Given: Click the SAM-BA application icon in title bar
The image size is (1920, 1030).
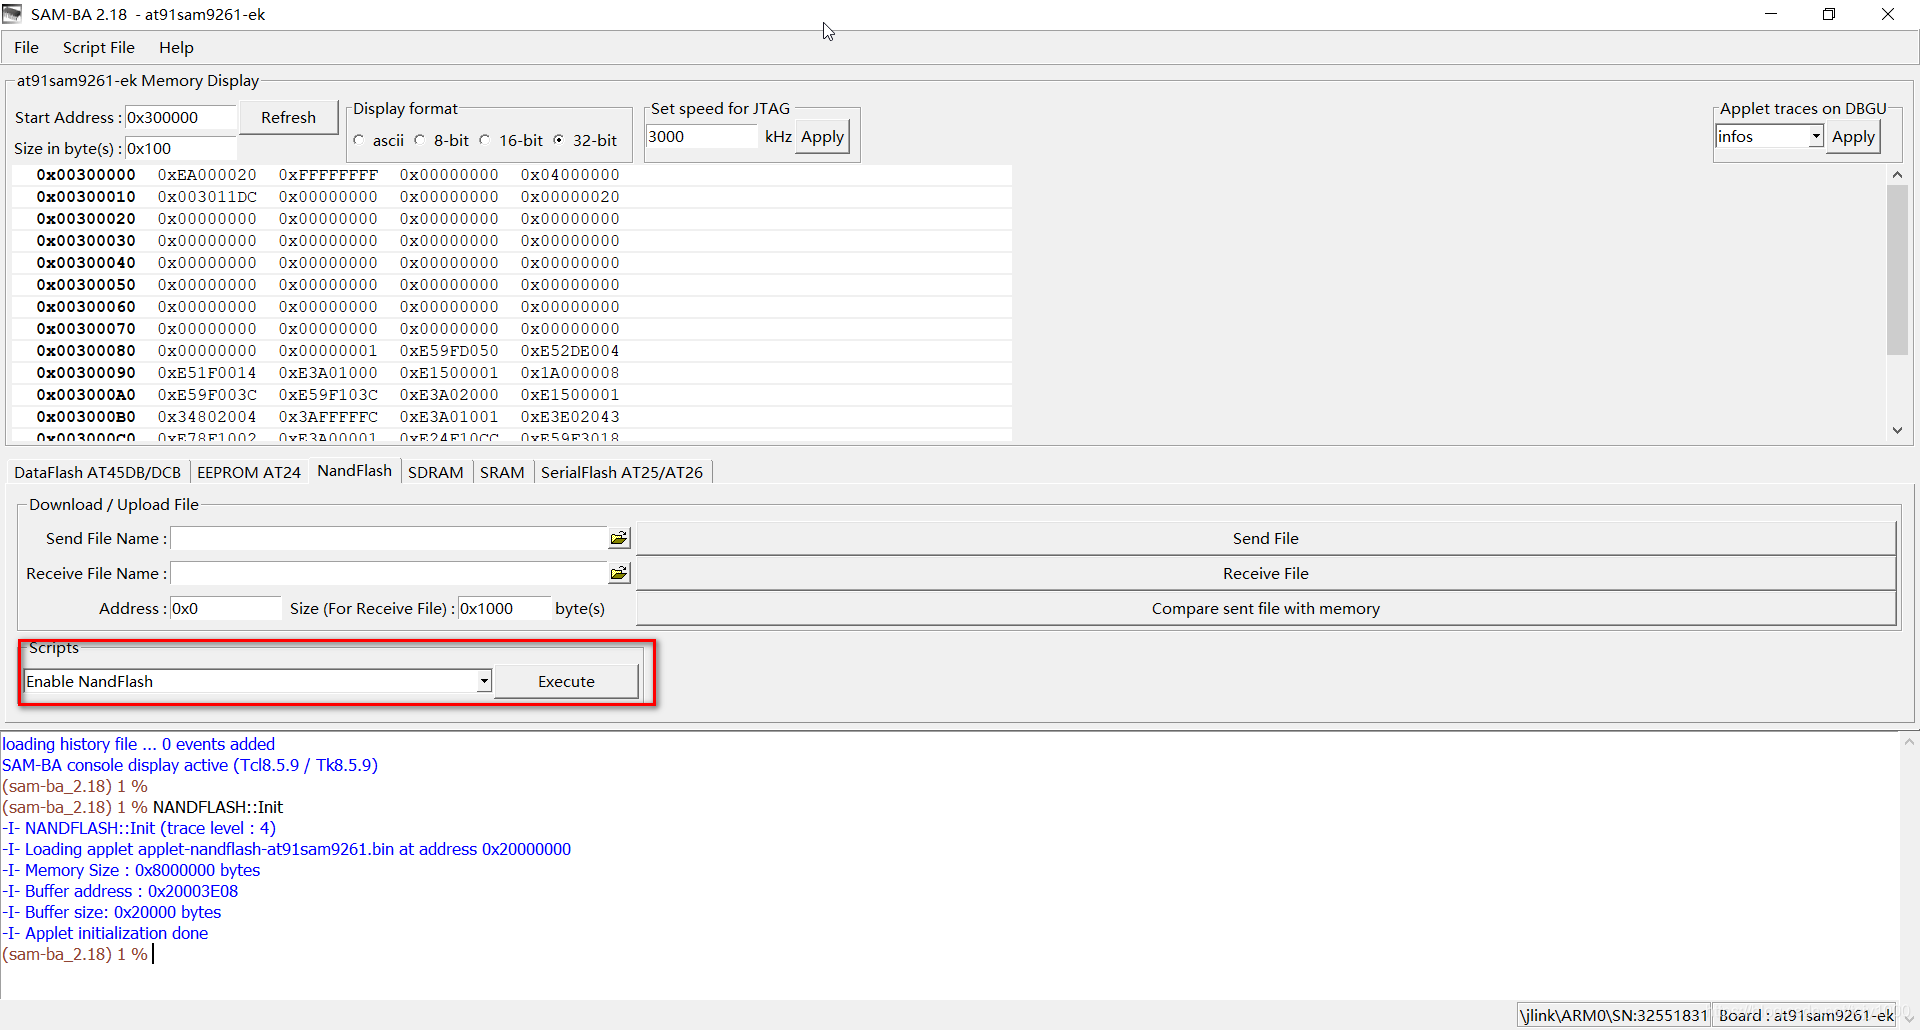Looking at the screenshot, I should point(12,14).
